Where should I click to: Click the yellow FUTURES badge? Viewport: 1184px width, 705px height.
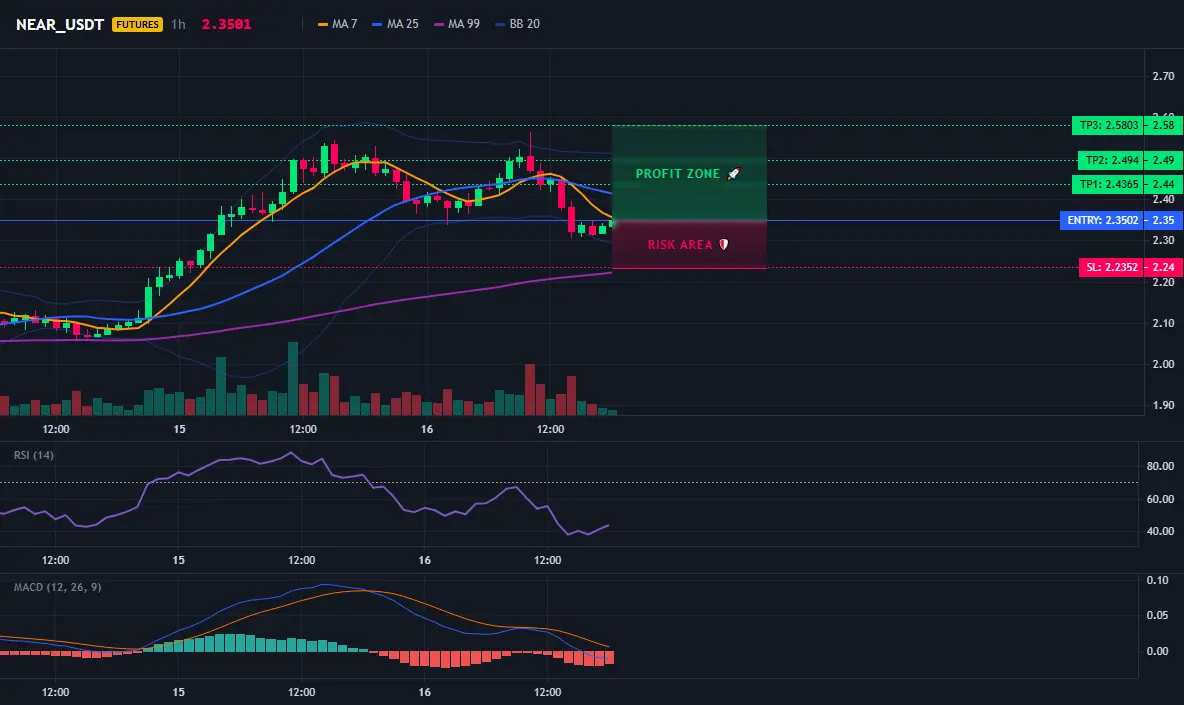coord(137,24)
